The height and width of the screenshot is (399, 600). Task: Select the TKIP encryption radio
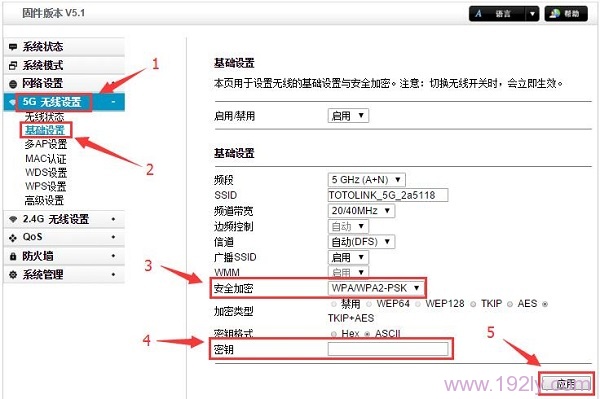pyautogui.click(x=473, y=304)
